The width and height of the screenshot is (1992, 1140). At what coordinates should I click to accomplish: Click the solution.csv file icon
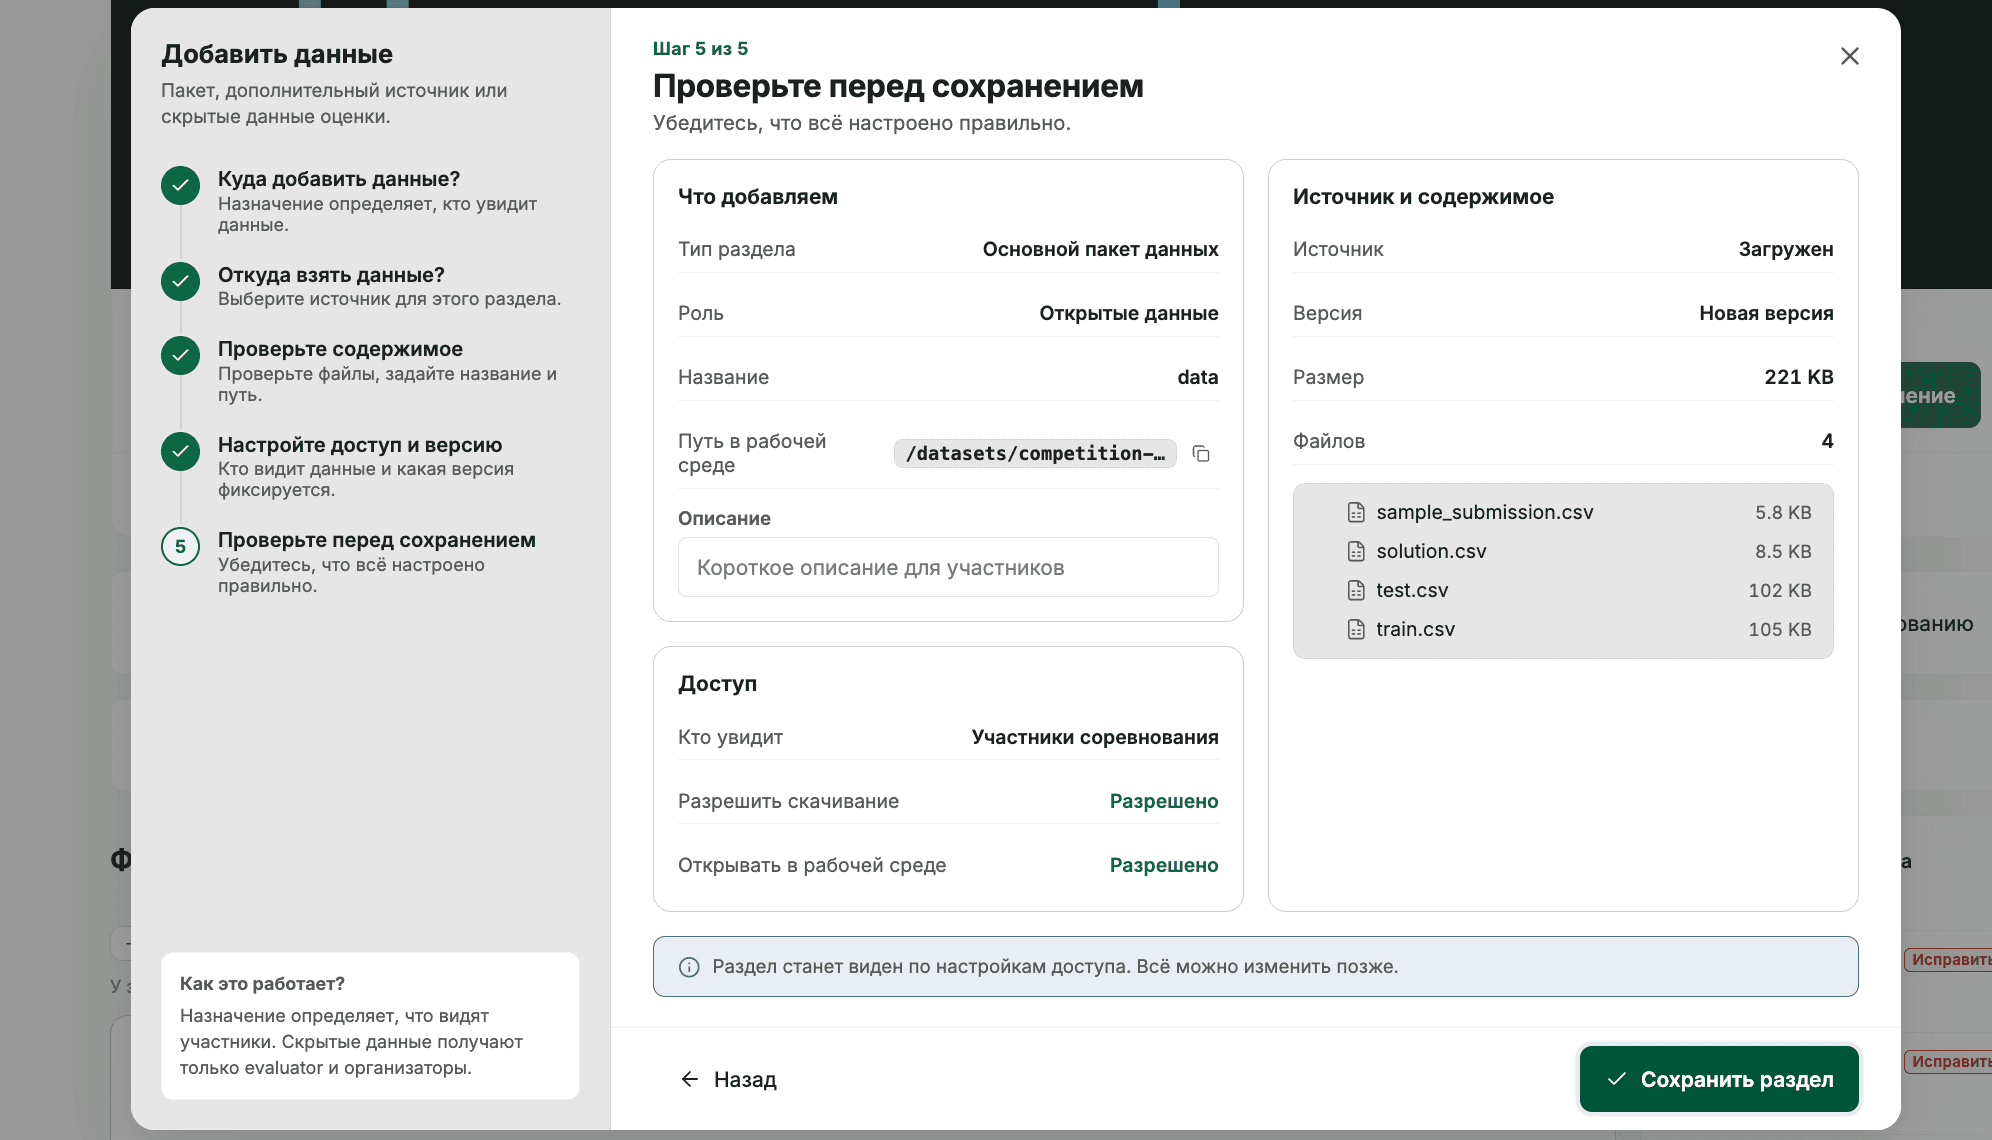pyautogui.click(x=1355, y=552)
